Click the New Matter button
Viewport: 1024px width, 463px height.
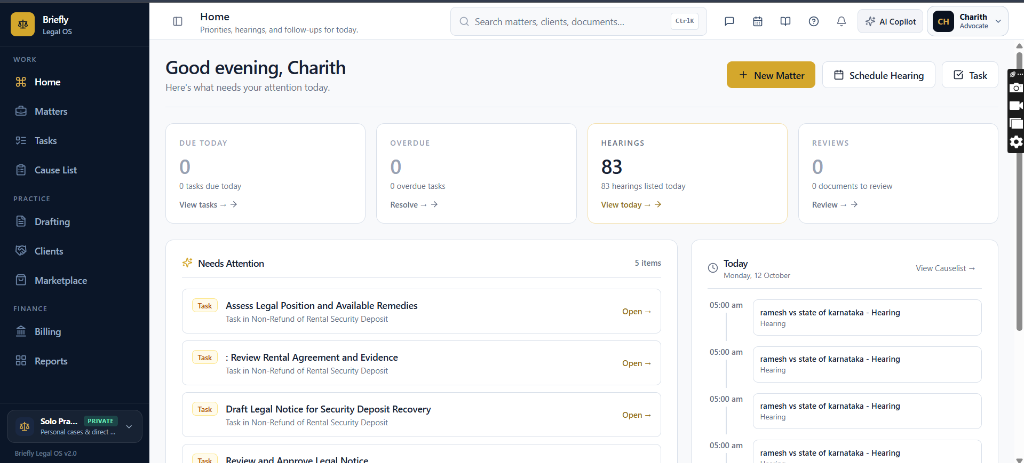(771, 75)
